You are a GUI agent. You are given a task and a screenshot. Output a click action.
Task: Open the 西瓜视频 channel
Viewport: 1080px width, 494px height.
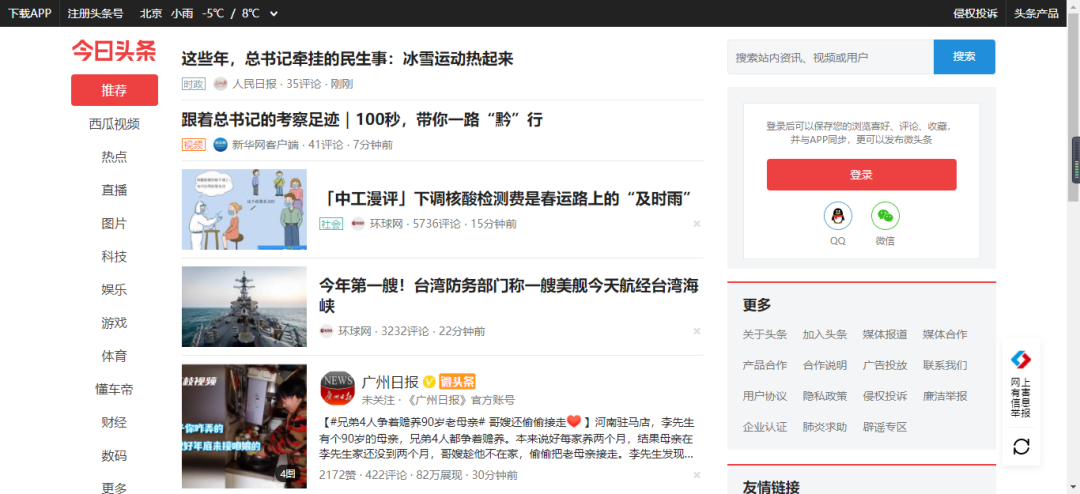tap(114, 124)
